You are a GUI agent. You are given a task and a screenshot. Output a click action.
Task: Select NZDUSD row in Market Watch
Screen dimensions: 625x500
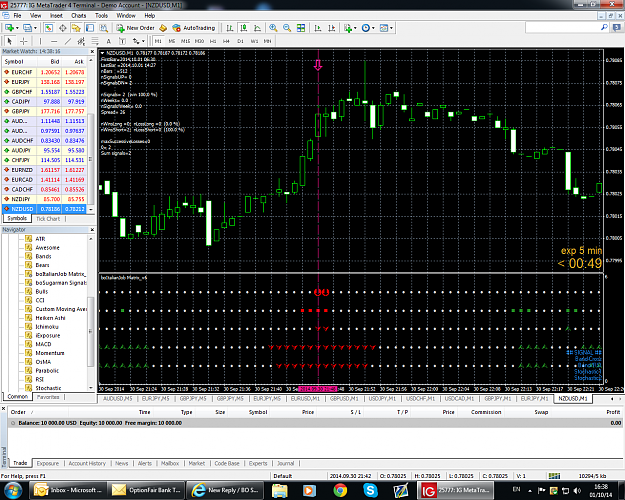tap(44, 209)
